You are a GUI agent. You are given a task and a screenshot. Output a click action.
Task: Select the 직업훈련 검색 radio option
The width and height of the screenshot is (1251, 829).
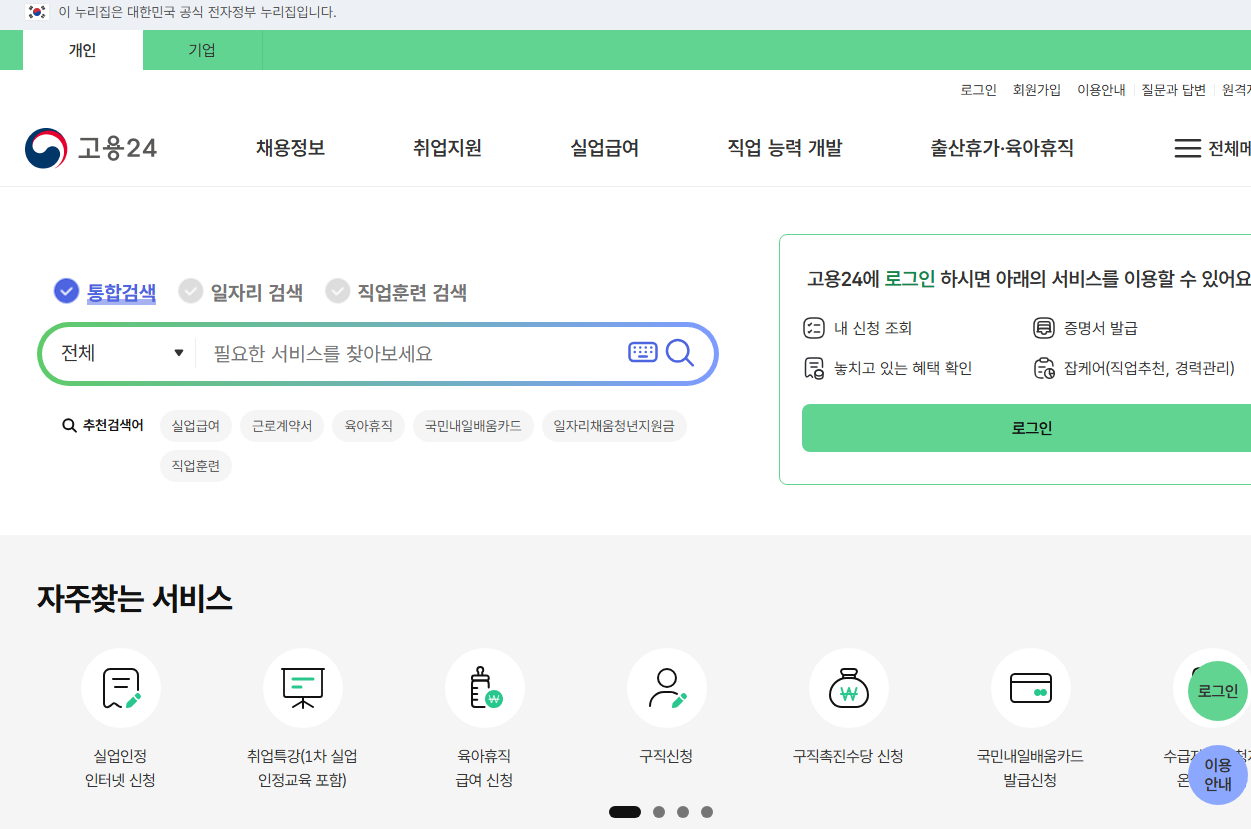tap(338, 291)
